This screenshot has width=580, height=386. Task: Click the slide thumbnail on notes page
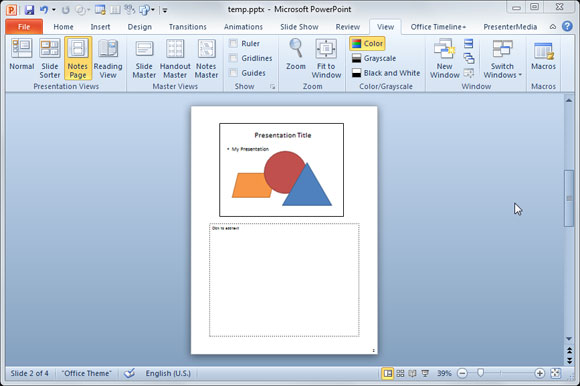click(281, 170)
